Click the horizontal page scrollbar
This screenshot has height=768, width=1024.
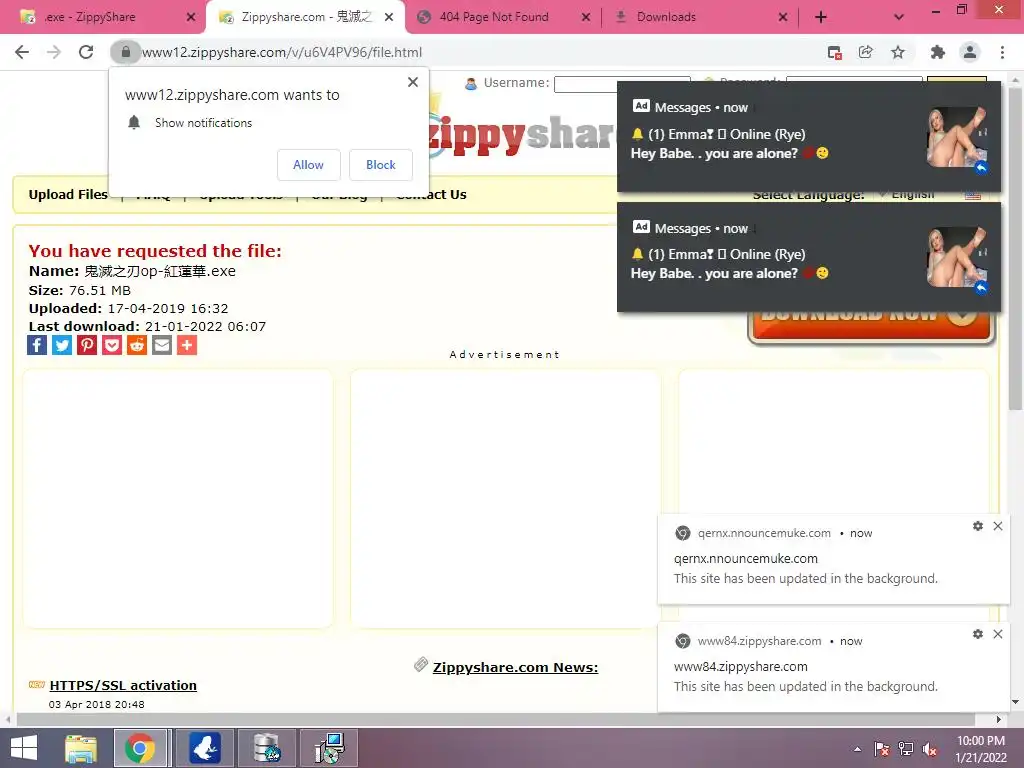click(x=495, y=719)
